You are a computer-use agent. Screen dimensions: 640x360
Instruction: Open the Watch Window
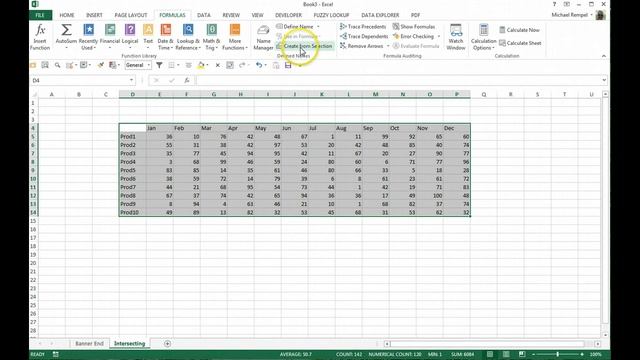(x=456, y=36)
